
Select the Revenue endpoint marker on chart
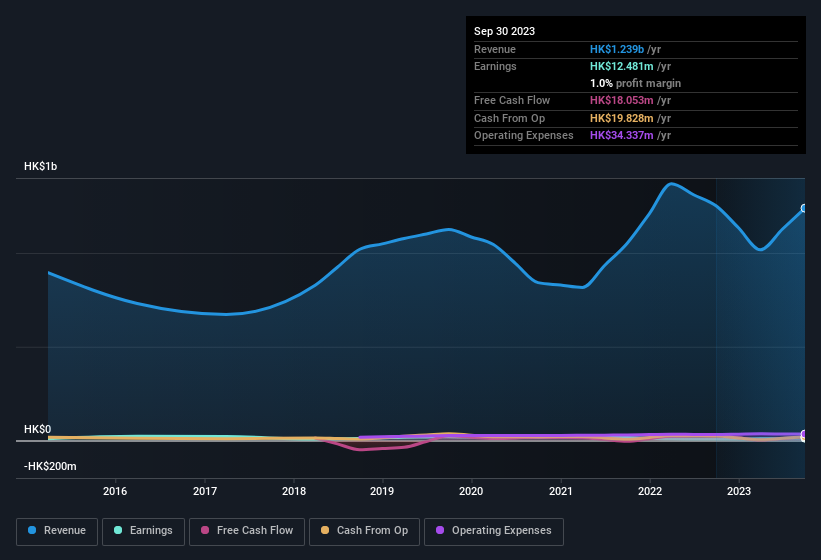[804, 208]
